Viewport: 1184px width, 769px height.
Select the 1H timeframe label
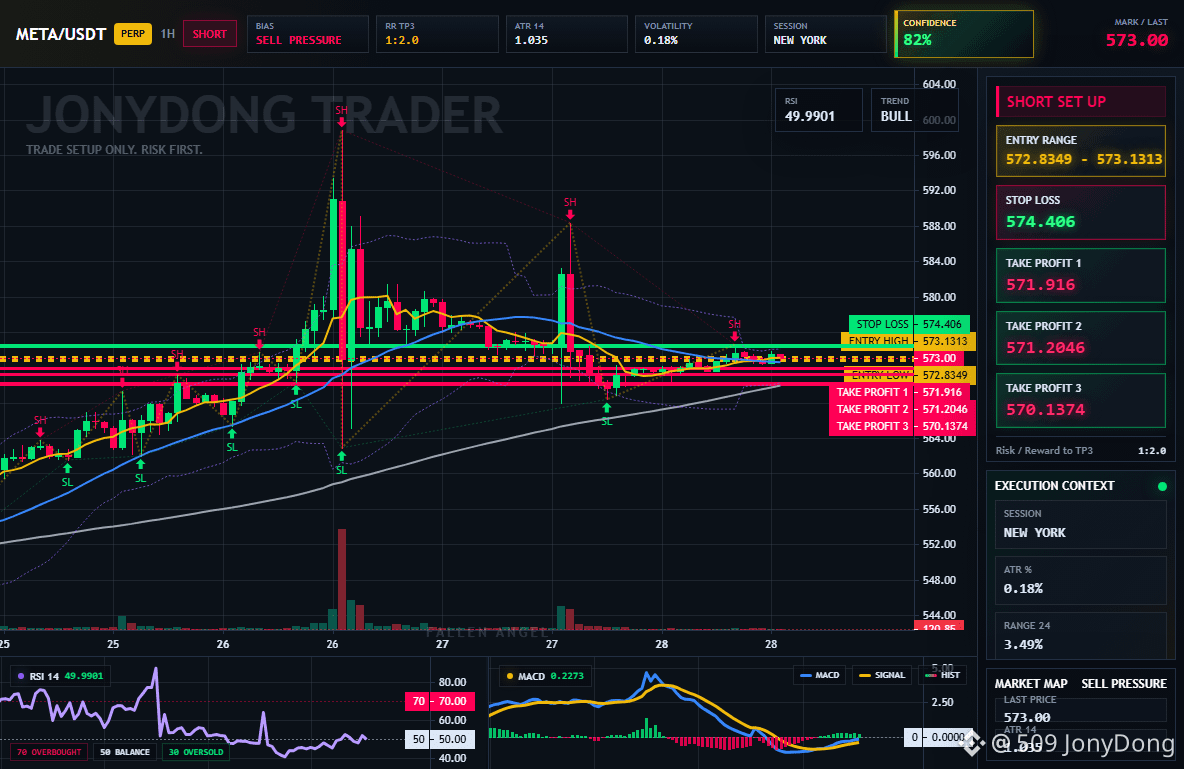click(168, 34)
